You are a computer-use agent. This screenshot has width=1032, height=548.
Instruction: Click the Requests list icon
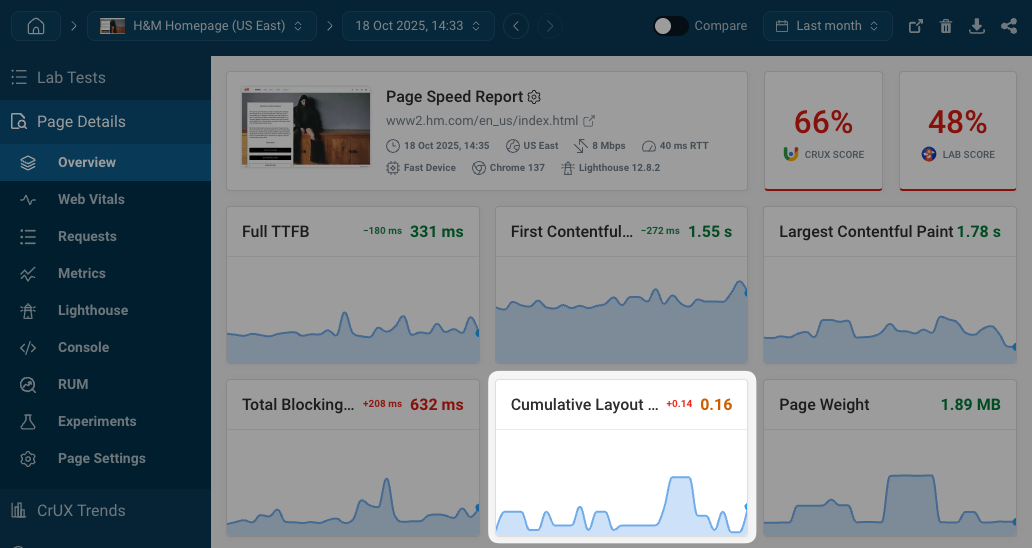tap(28, 236)
